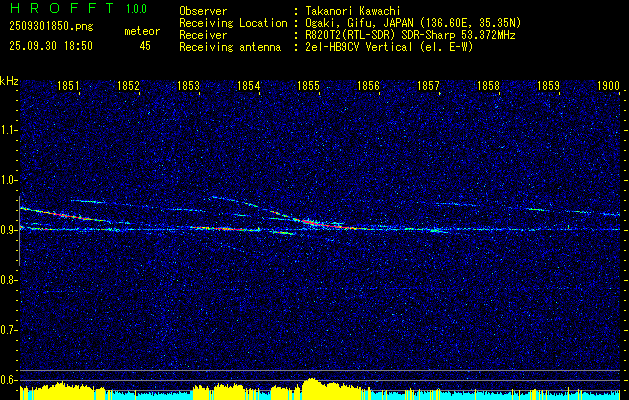Click the Receiving Location label
Screen dimensions: 629x400
click(233, 24)
